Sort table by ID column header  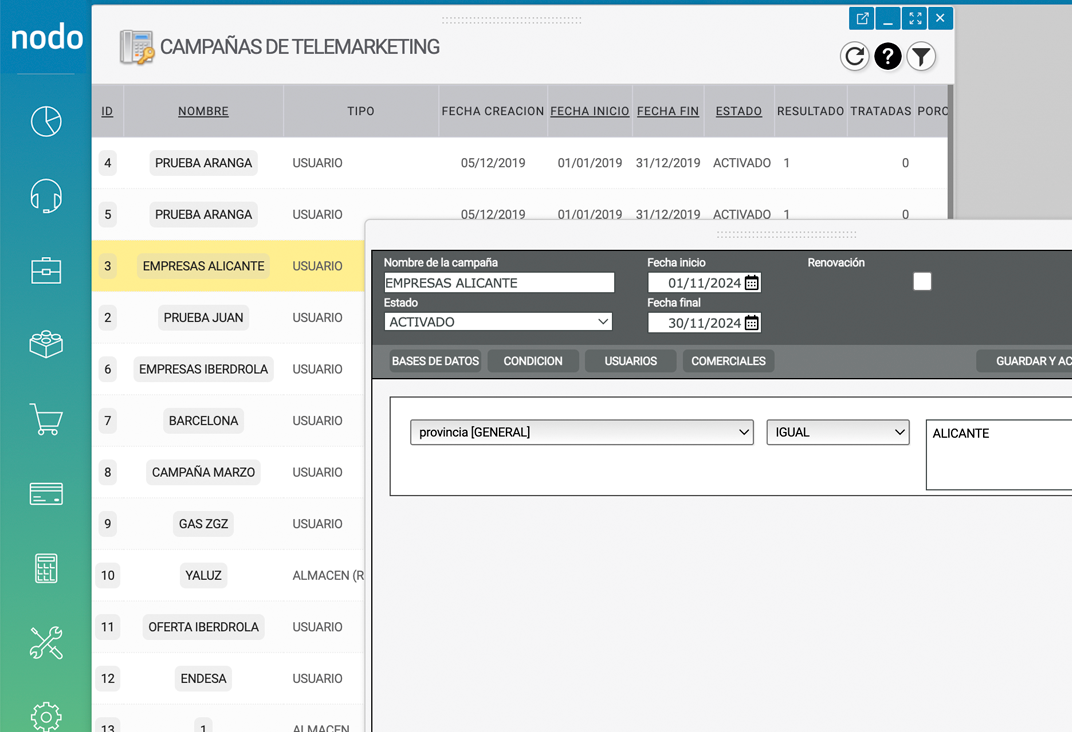[x=107, y=111]
